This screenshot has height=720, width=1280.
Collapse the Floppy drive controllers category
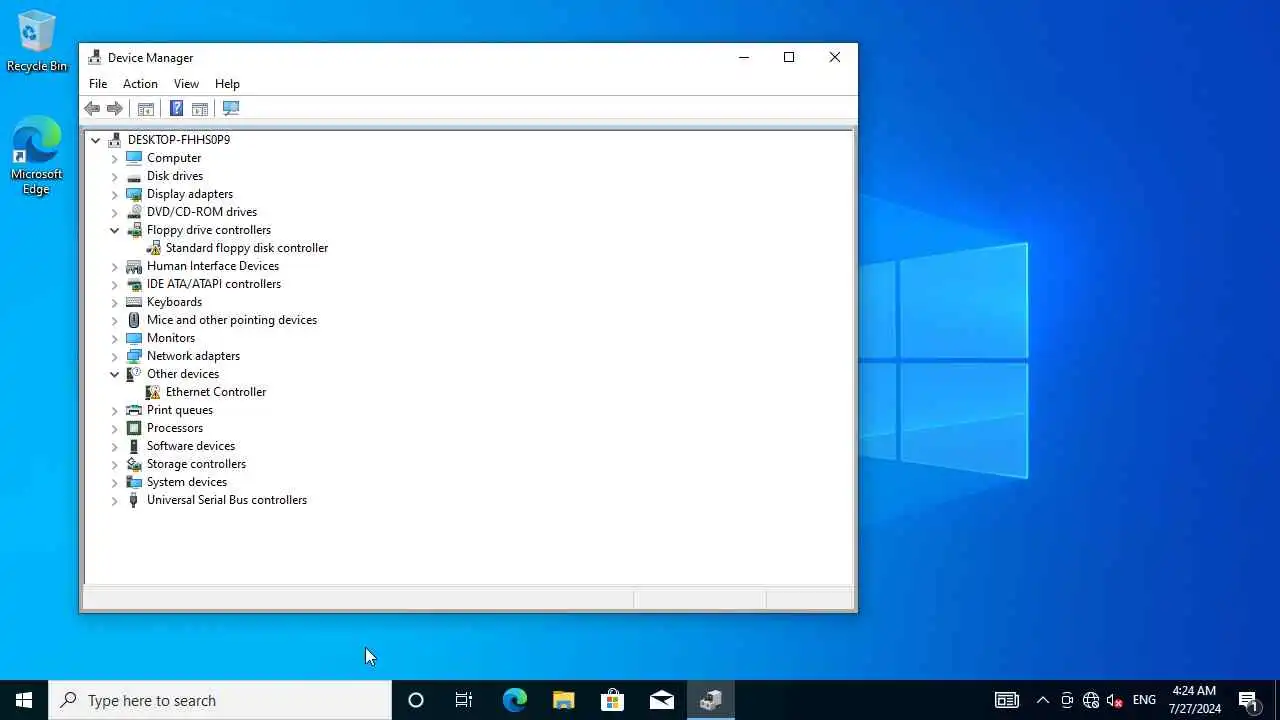click(114, 230)
